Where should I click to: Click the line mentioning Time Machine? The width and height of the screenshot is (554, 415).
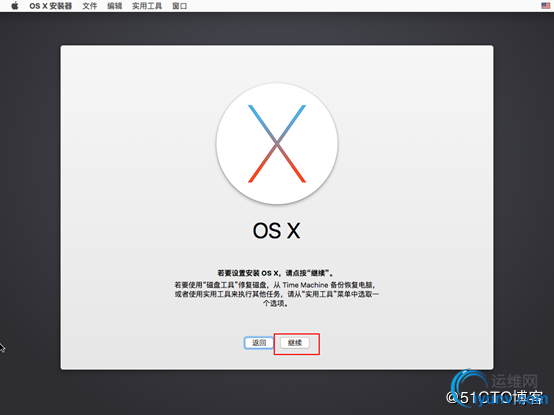click(275, 285)
